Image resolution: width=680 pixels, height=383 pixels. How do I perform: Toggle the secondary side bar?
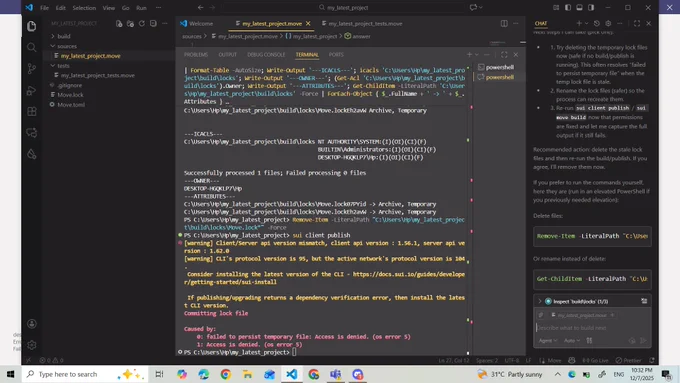pos(591,7)
